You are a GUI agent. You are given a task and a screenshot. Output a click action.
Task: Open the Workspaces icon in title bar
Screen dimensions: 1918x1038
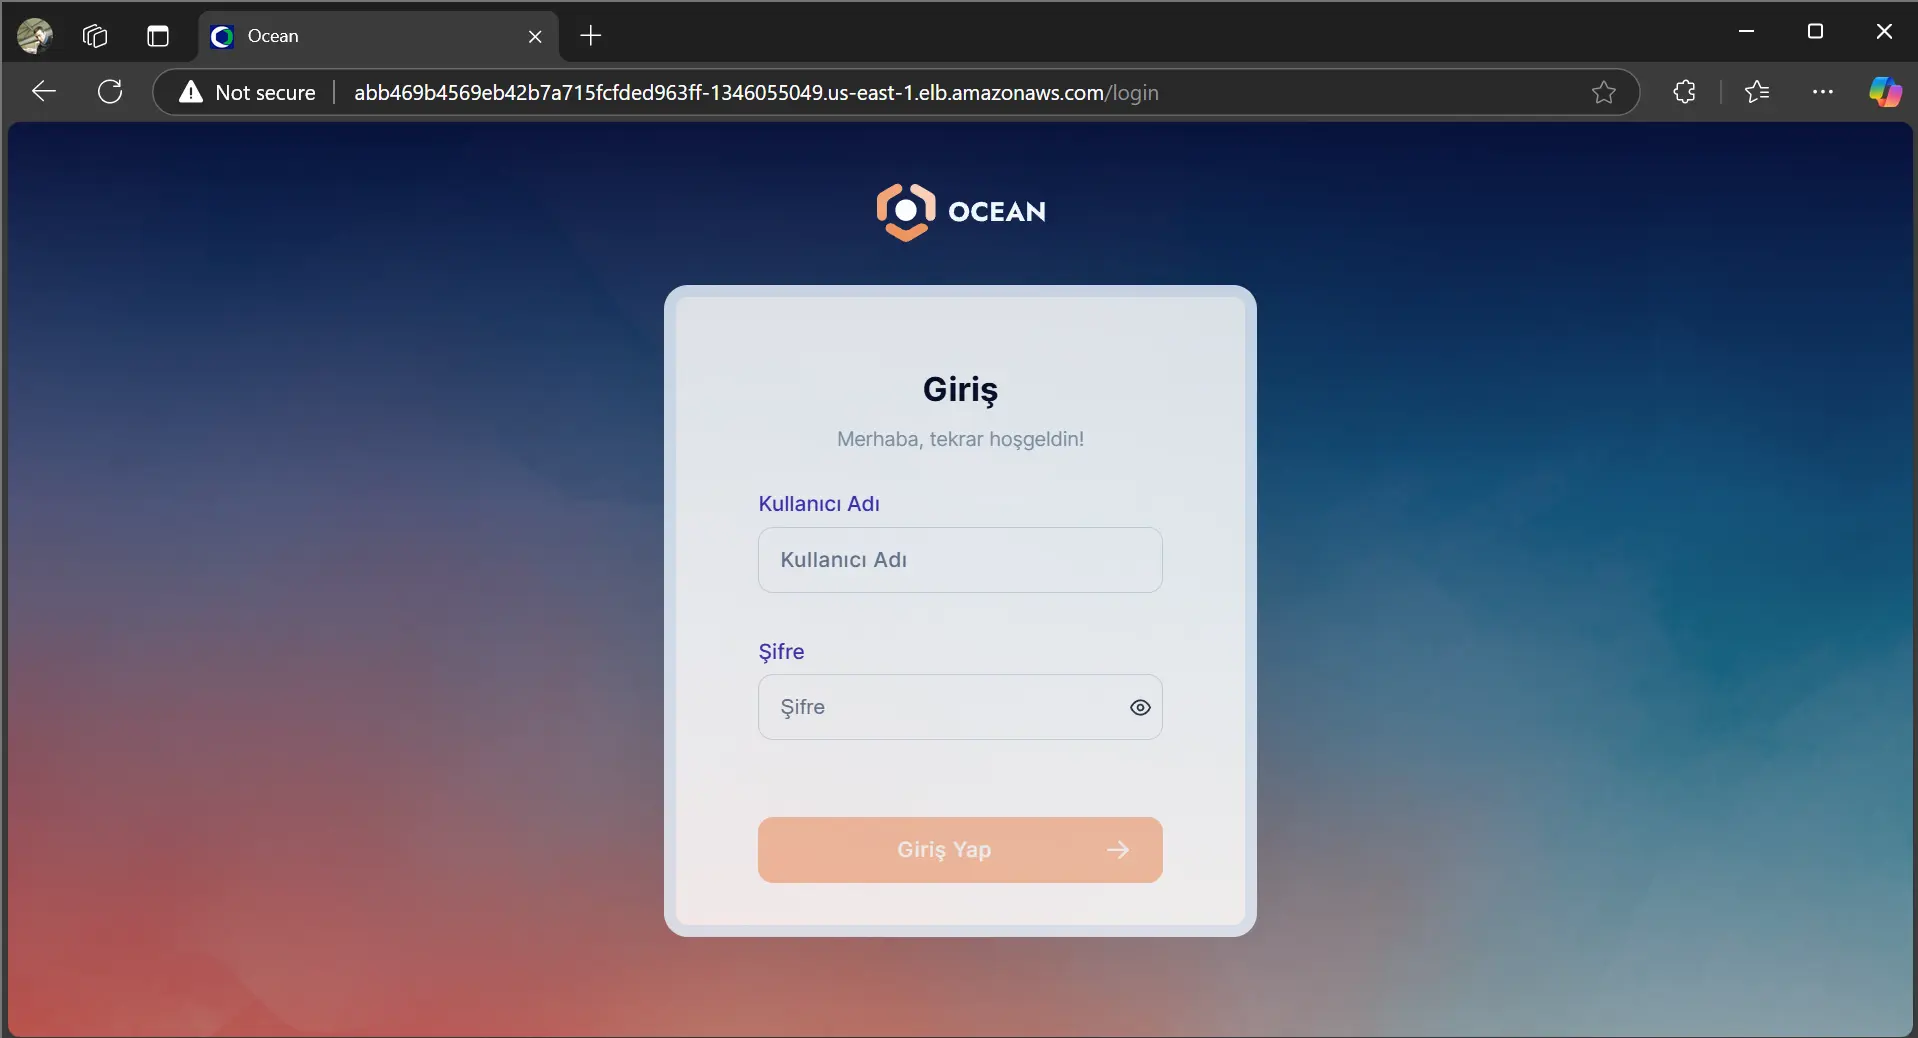click(x=95, y=36)
